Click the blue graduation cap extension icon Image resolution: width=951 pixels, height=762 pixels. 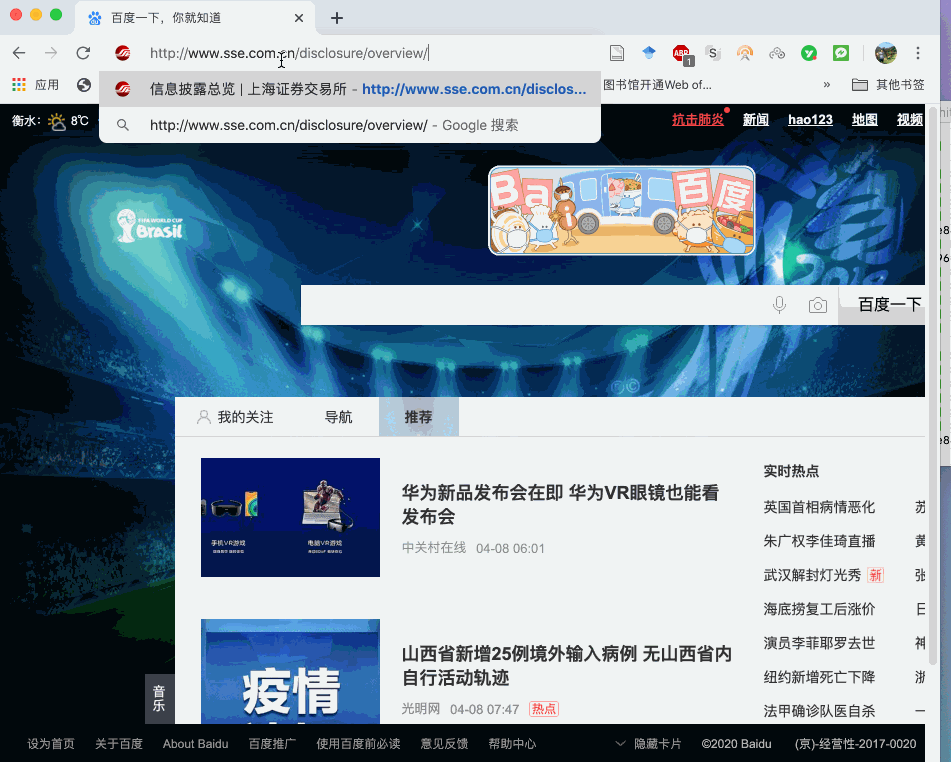pyautogui.click(x=649, y=53)
